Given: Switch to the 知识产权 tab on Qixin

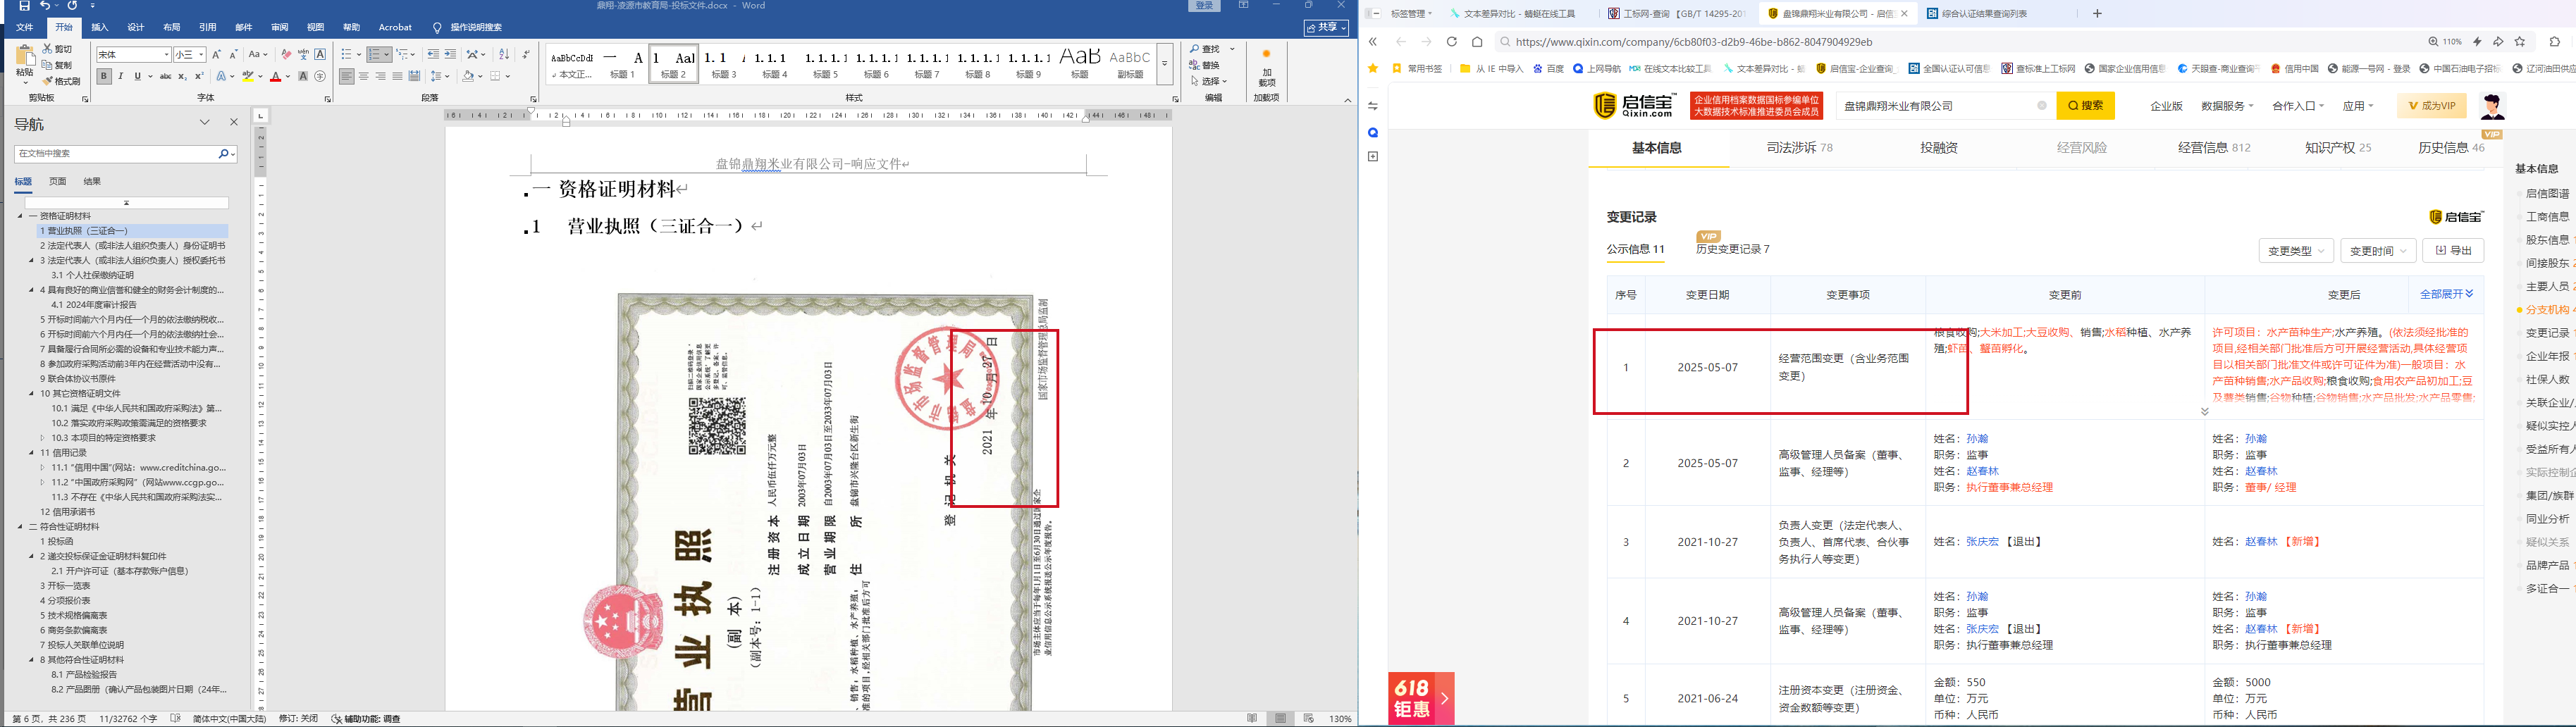Looking at the screenshot, I should tap(2337, 148).
